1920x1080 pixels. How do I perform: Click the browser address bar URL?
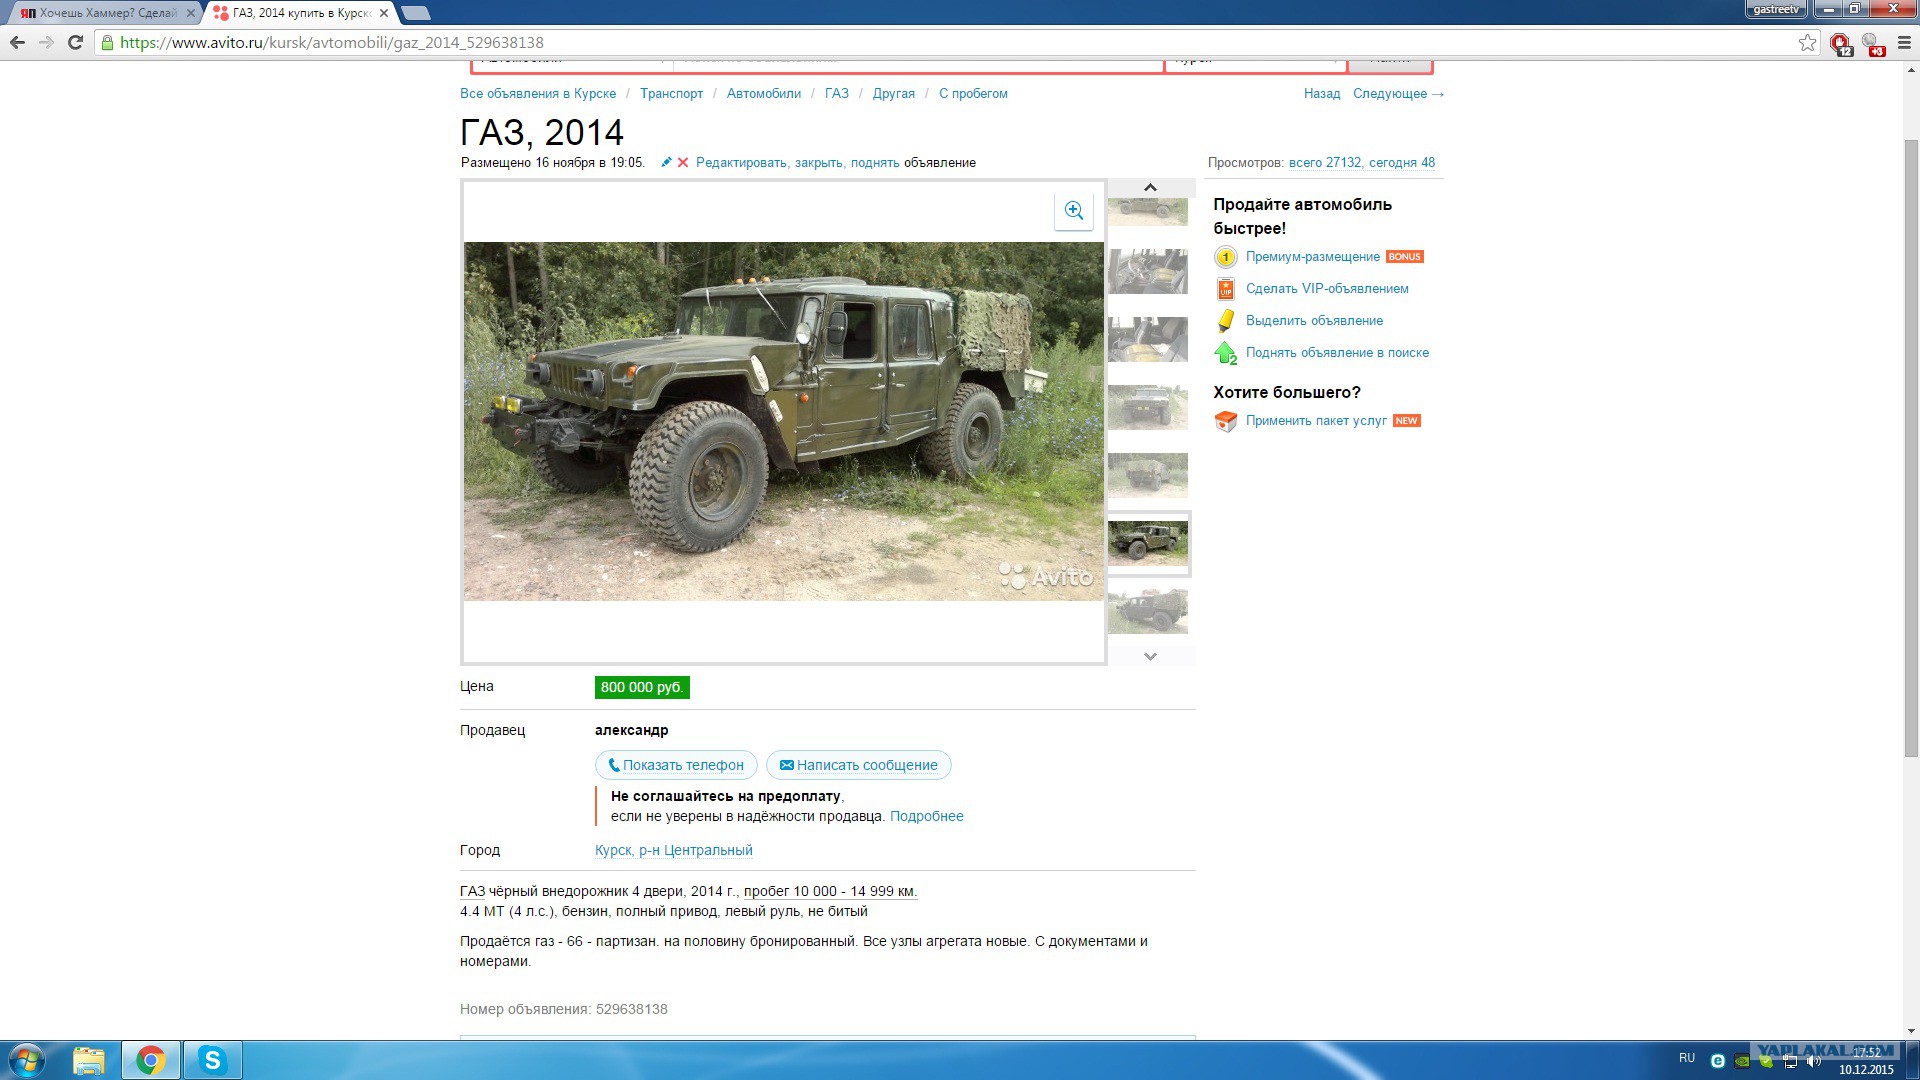tap(332, 43)
